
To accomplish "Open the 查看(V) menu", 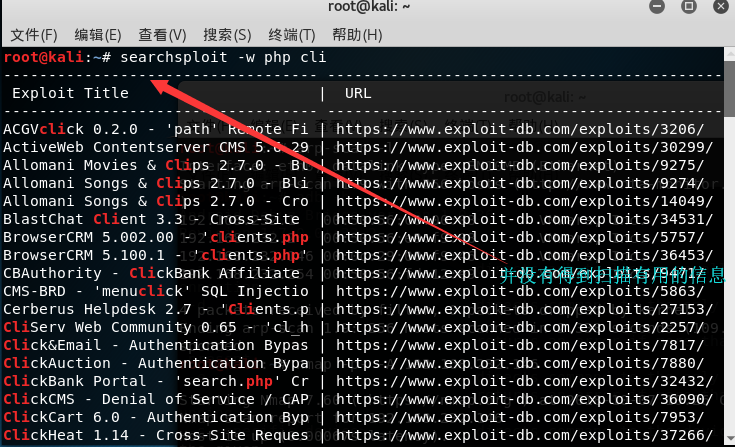I will point(162,35).
